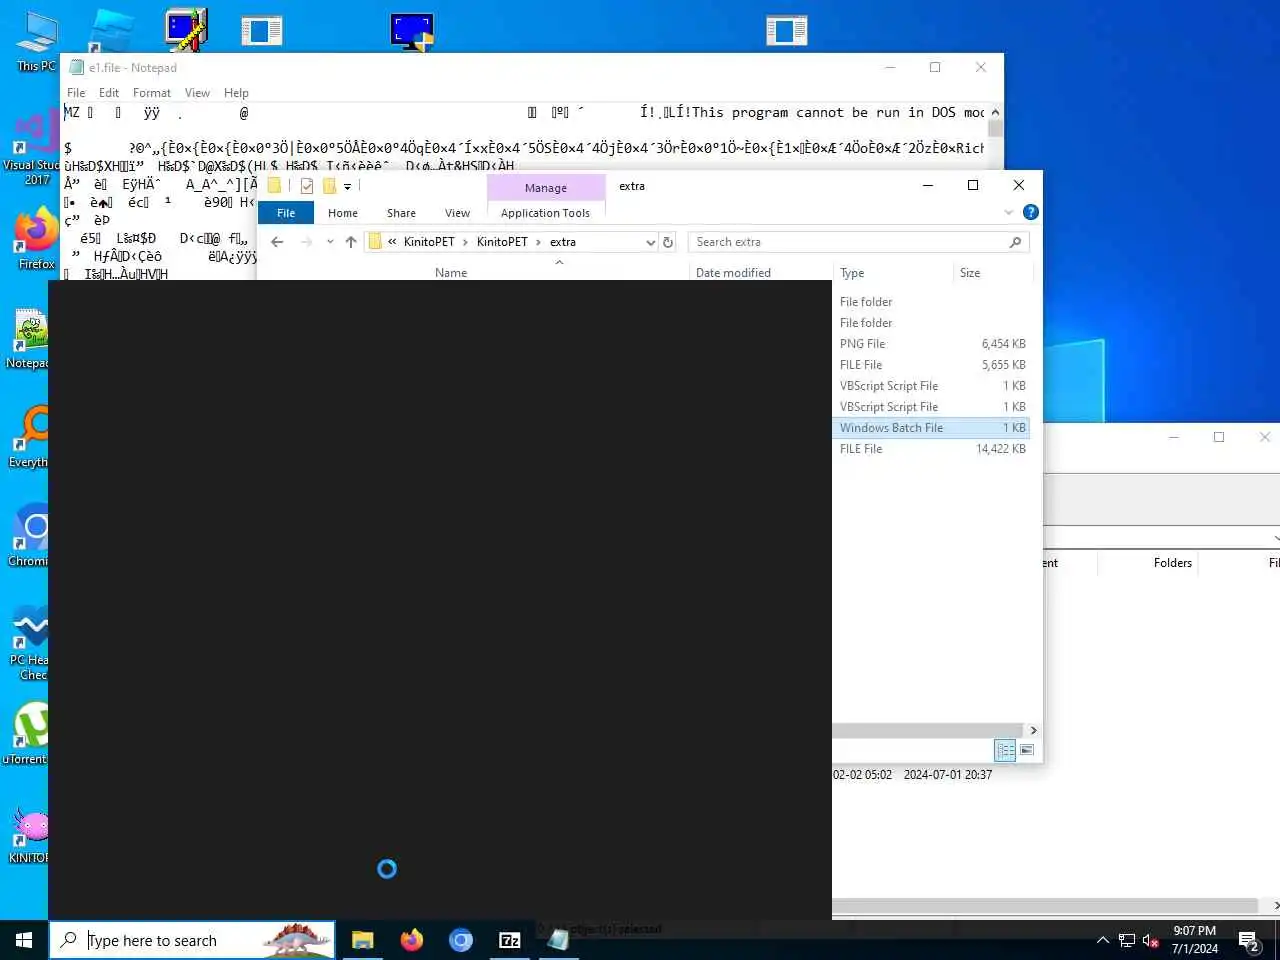This screenshot has width=1280, height=960.
Task: Open Chromium from taskbar
Action: point(461,940)
